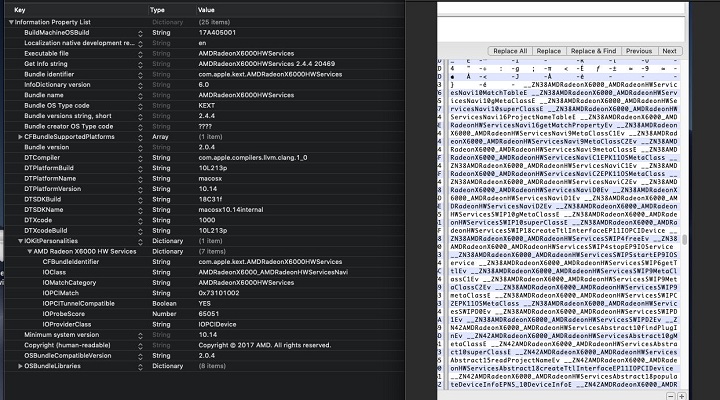
Task: Select the IOMatchCategory key row
Action: pos(69,283)
